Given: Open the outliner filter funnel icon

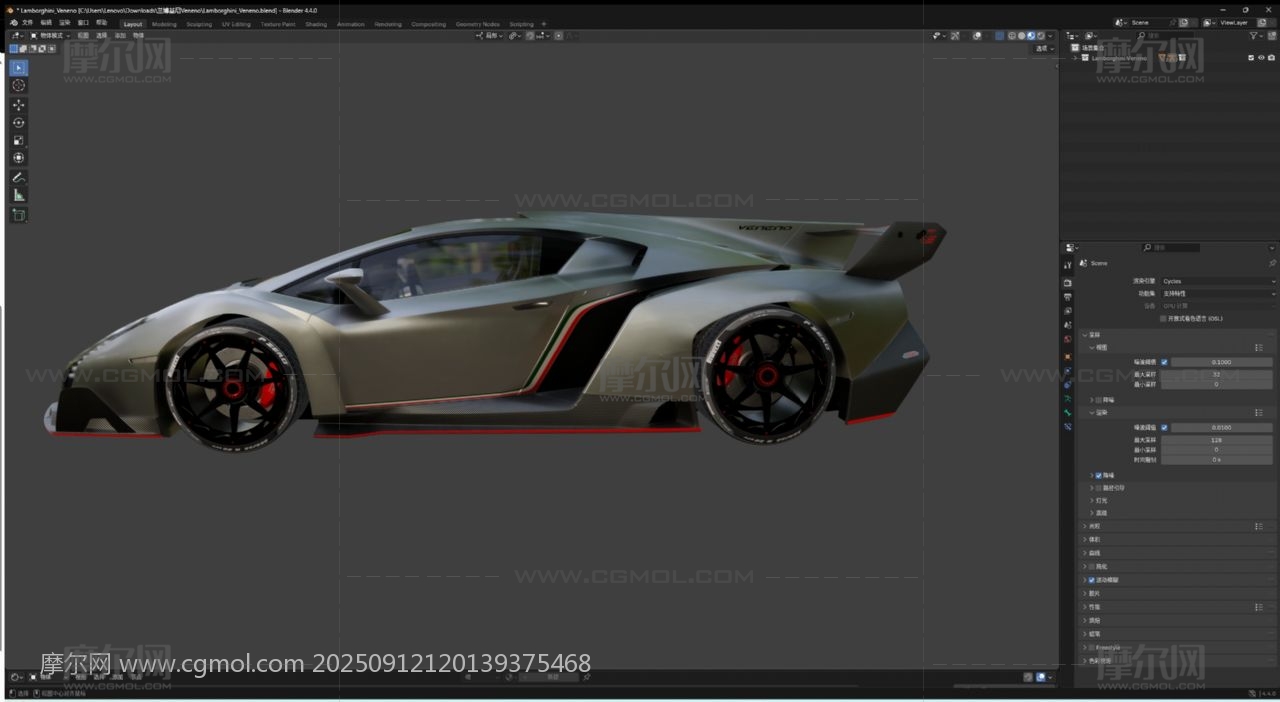Looking at the screenshot, I should coord(1254,36).
